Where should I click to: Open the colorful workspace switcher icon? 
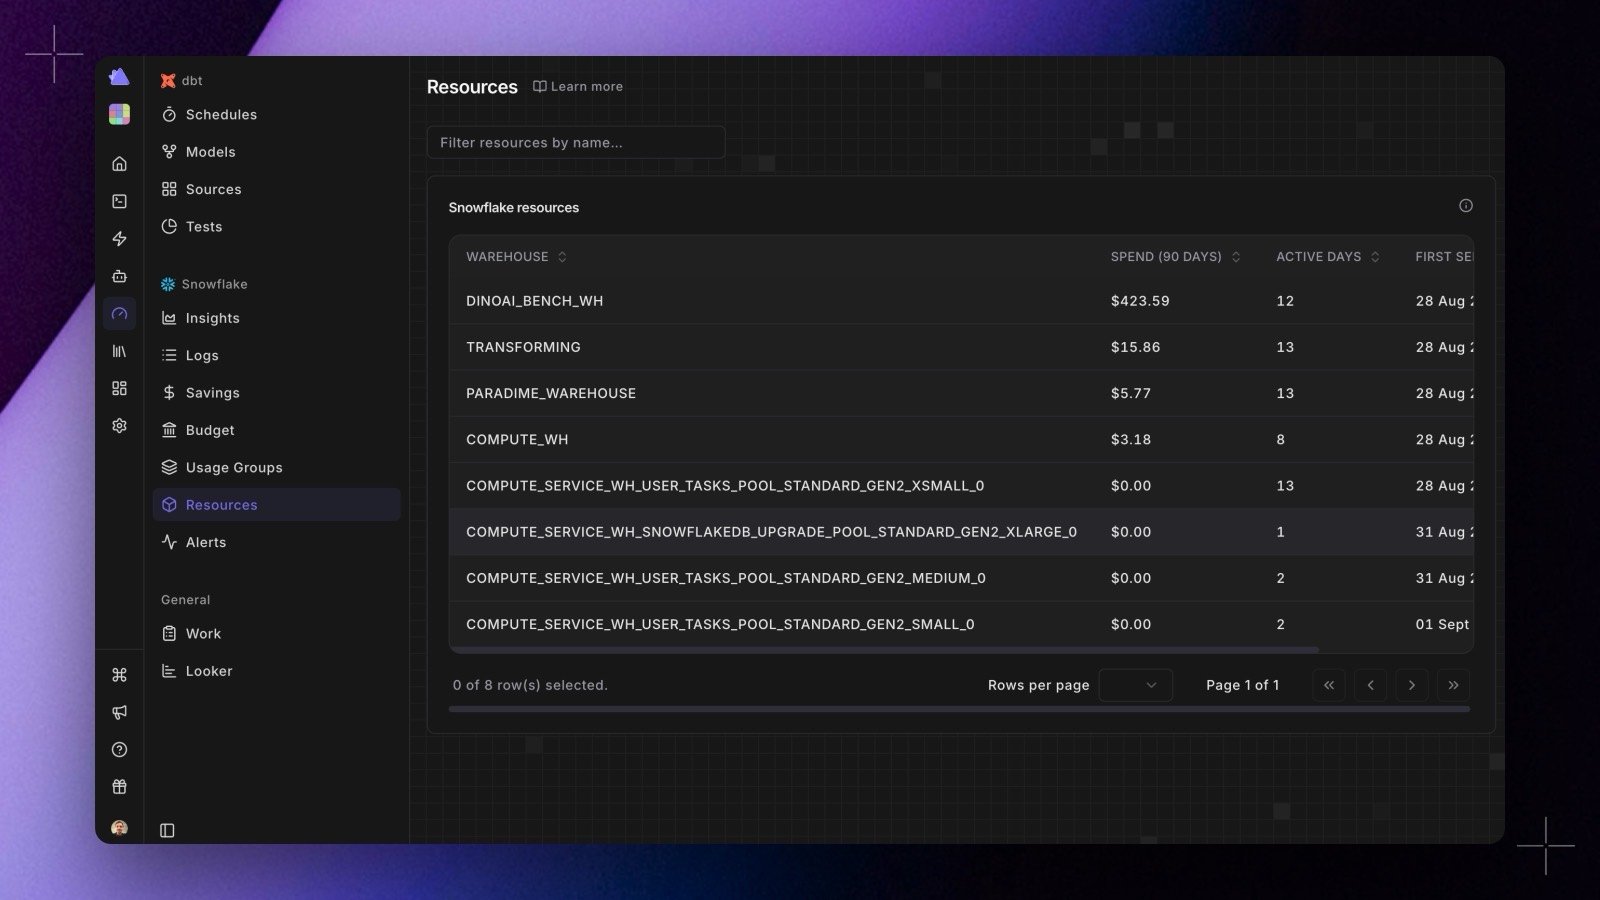(119, 115)
